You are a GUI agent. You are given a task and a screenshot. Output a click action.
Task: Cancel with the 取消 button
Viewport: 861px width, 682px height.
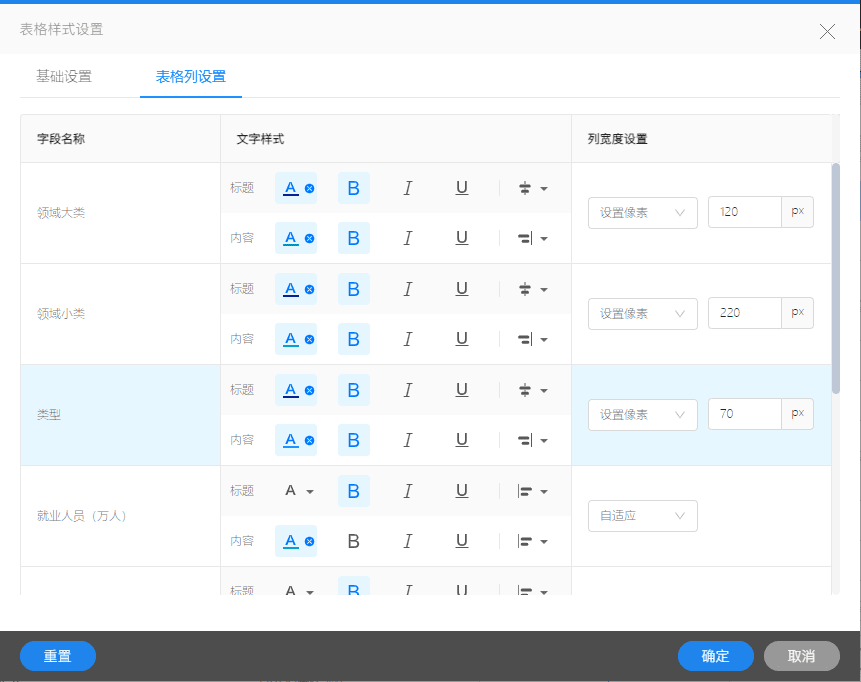click(802, 656)
